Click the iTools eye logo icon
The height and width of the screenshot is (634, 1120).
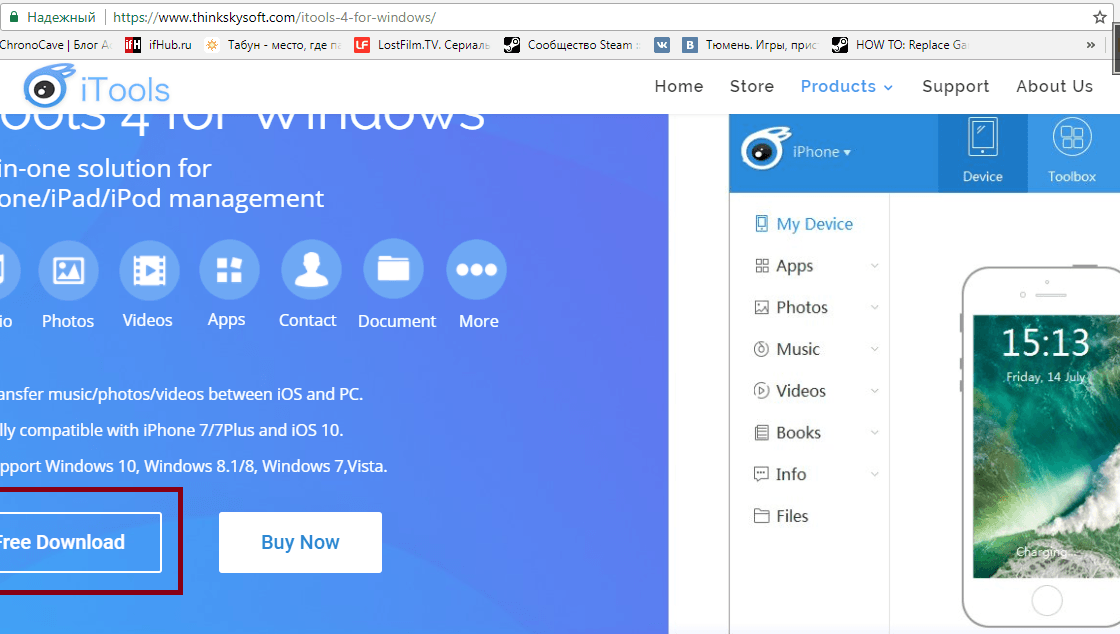coord(49,86)
